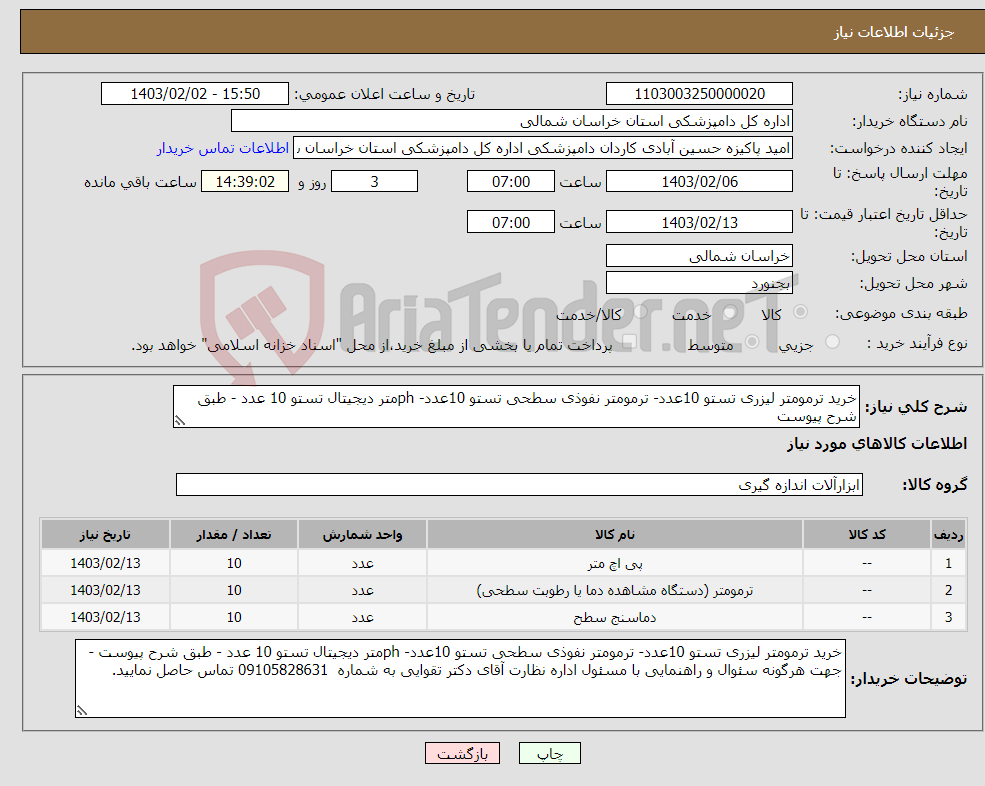The height and width of the screenshot is (786, 985).
Task: Click the ردیف column header
Action: [x=949, y=535]
